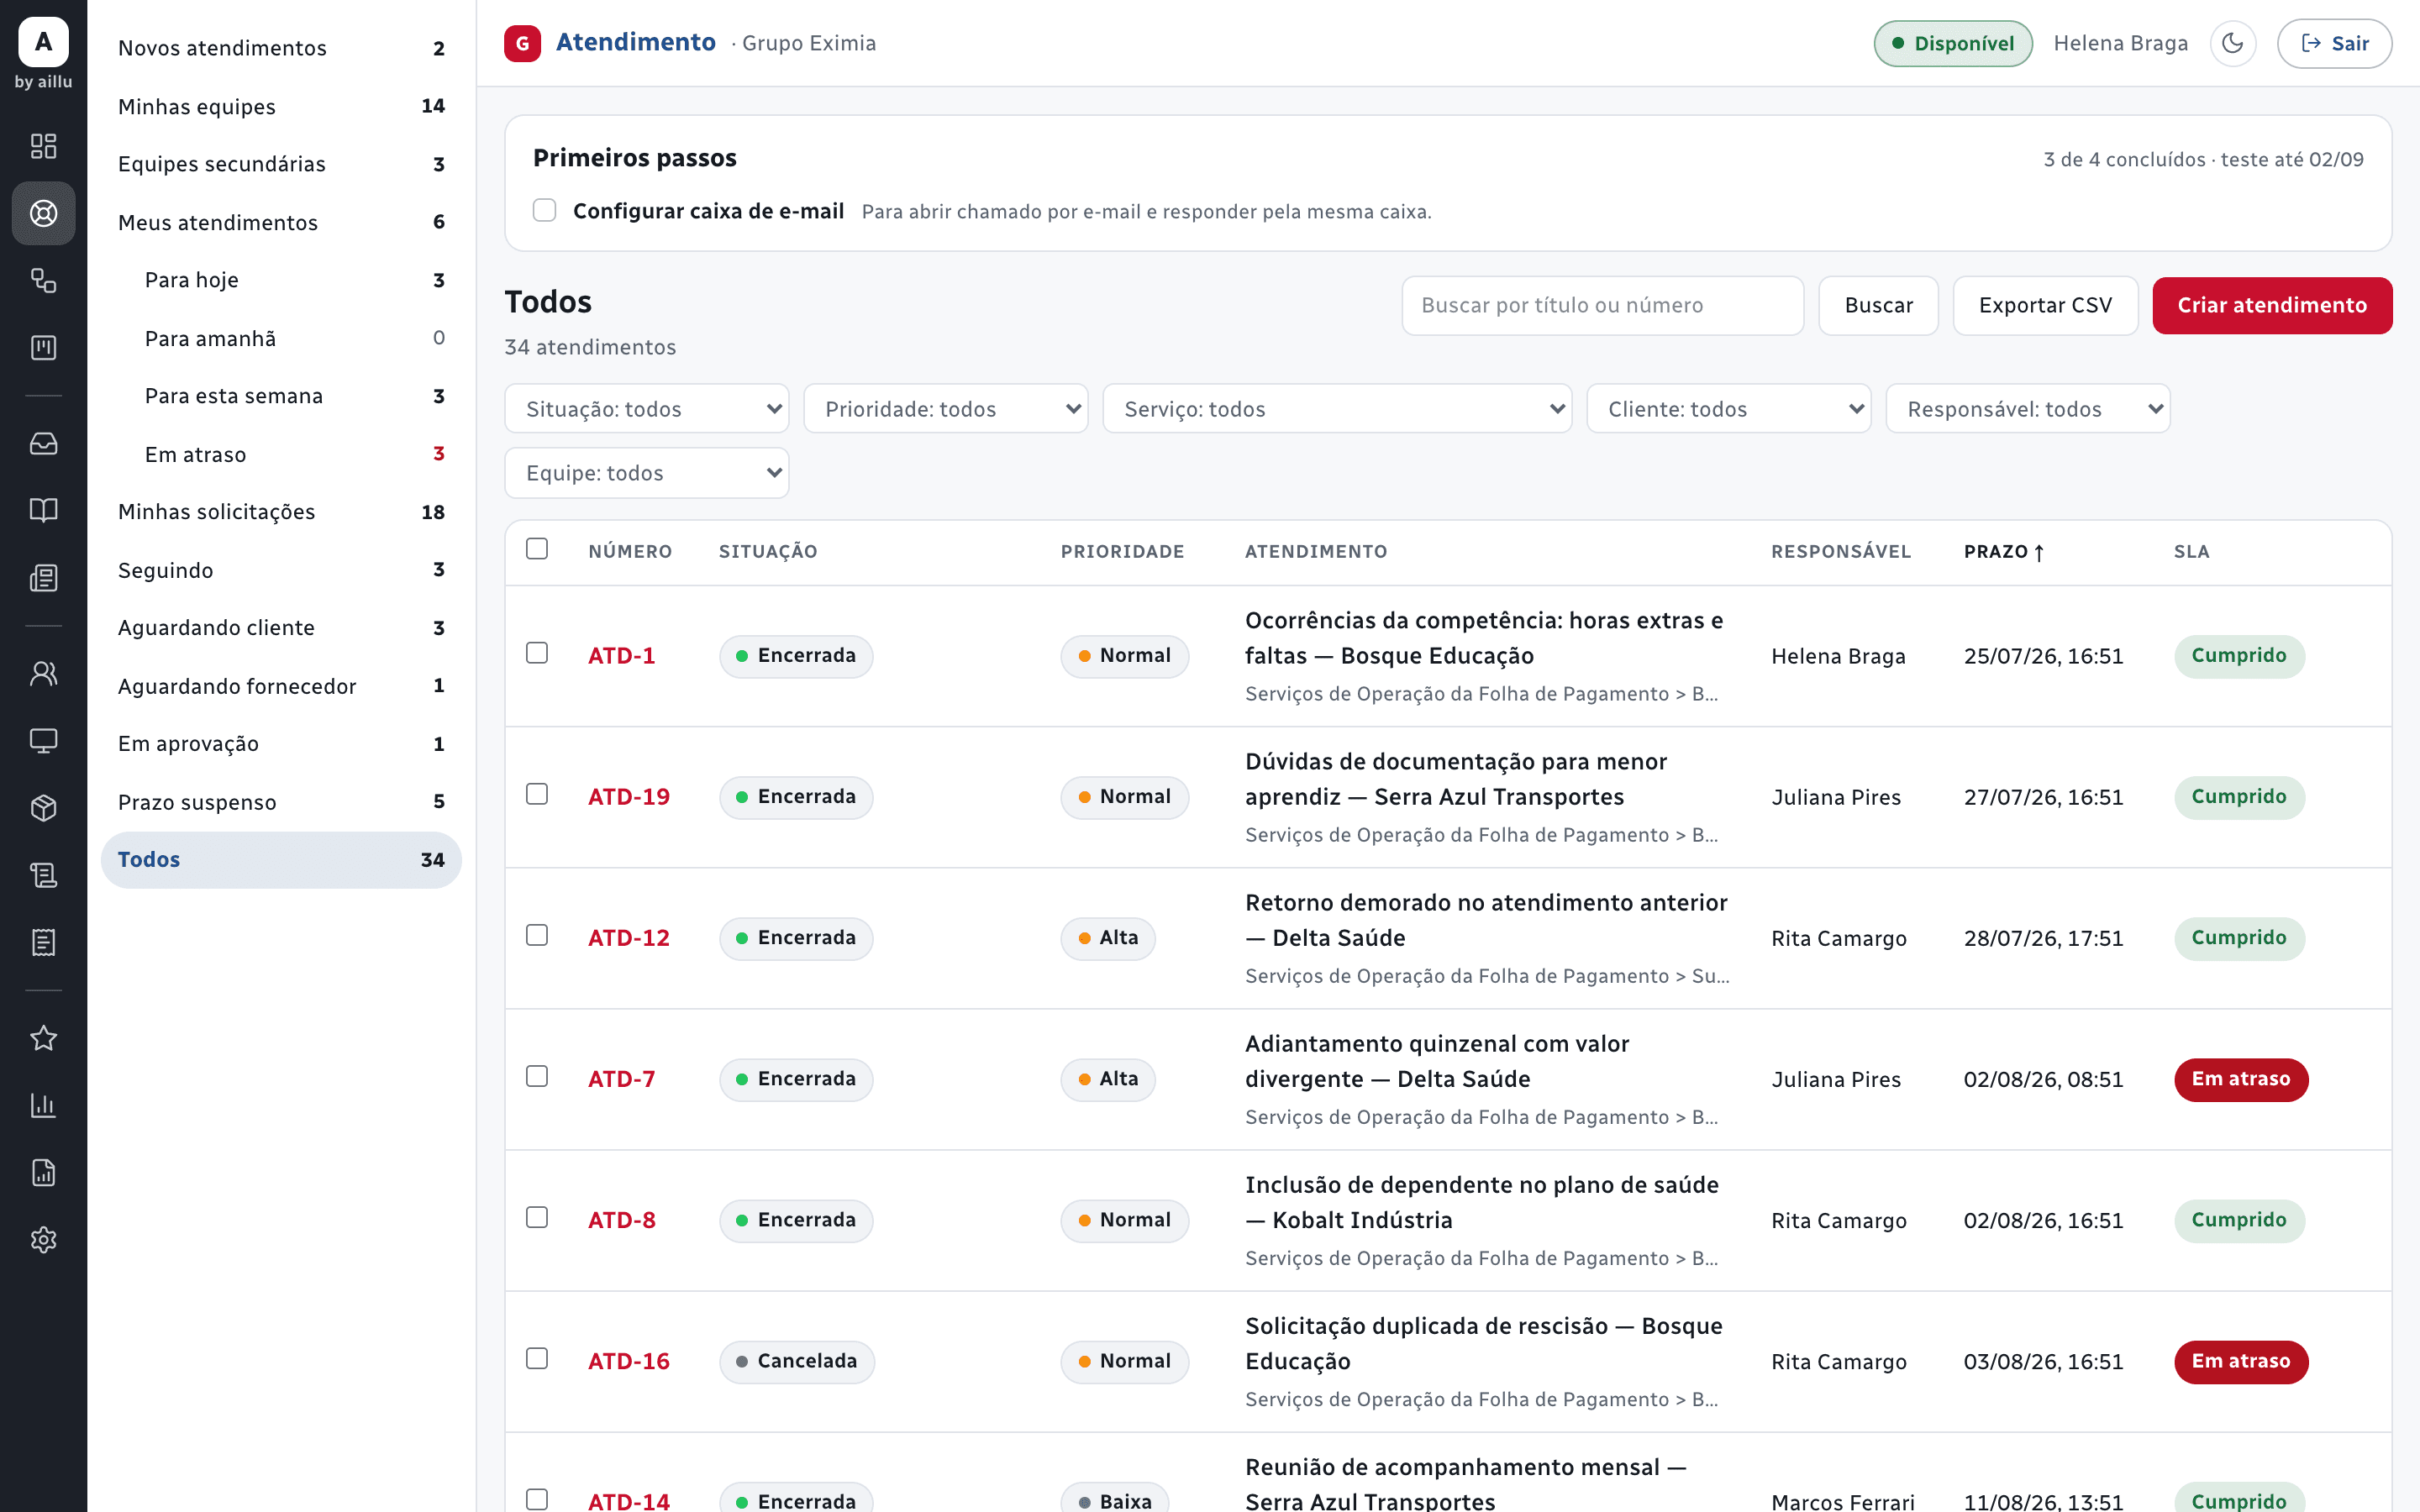The width and height of the screenshot is (2420, 1512).
Task: Open the people/users icon in the sidebar
Action: [x=43, y=673]
